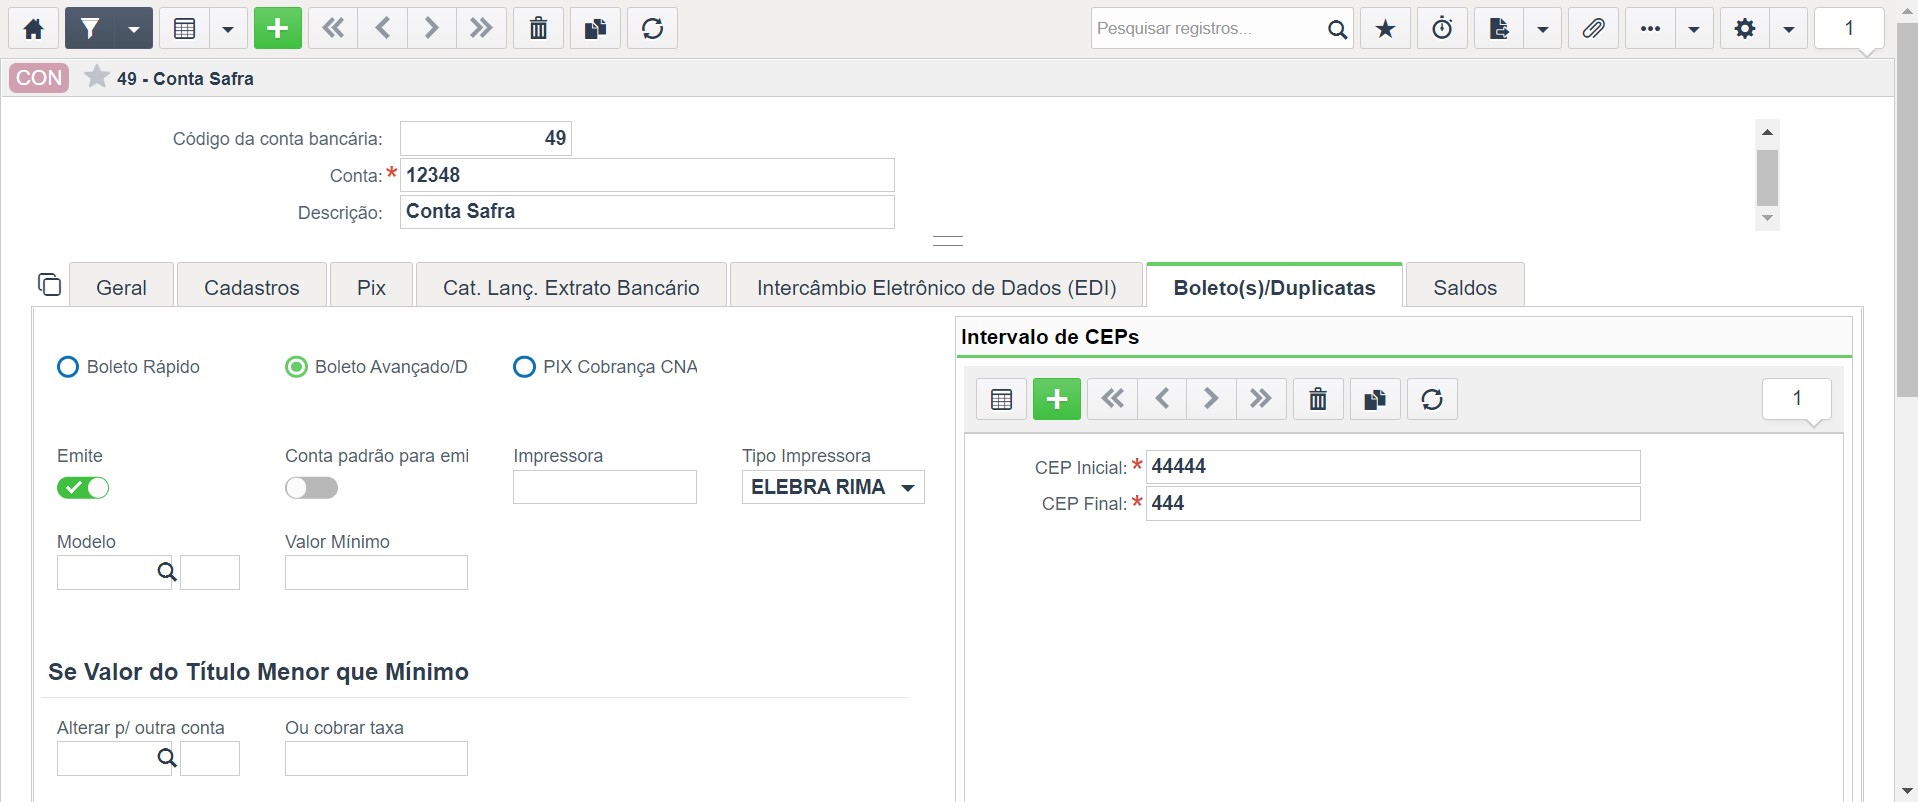Open Intercâmbio Eletrônico de Dados (EDI) tab
The width and height of the screenshot is (1918, 802).
pos(937,287)
